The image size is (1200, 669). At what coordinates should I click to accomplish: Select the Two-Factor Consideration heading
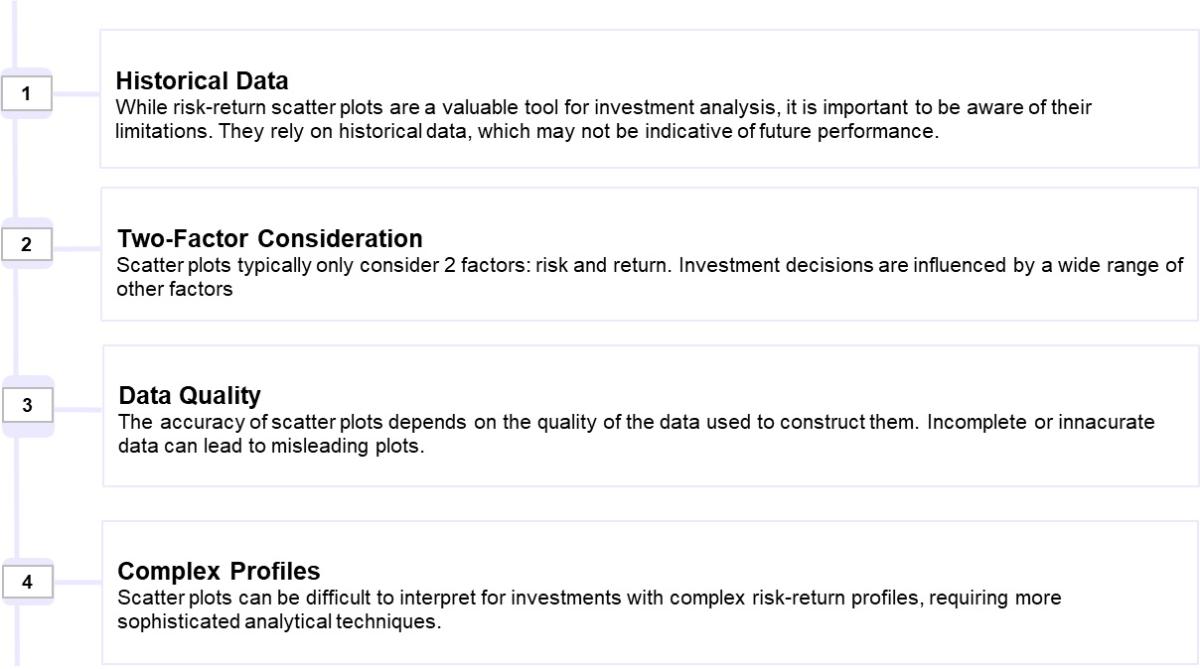[270, 239]
